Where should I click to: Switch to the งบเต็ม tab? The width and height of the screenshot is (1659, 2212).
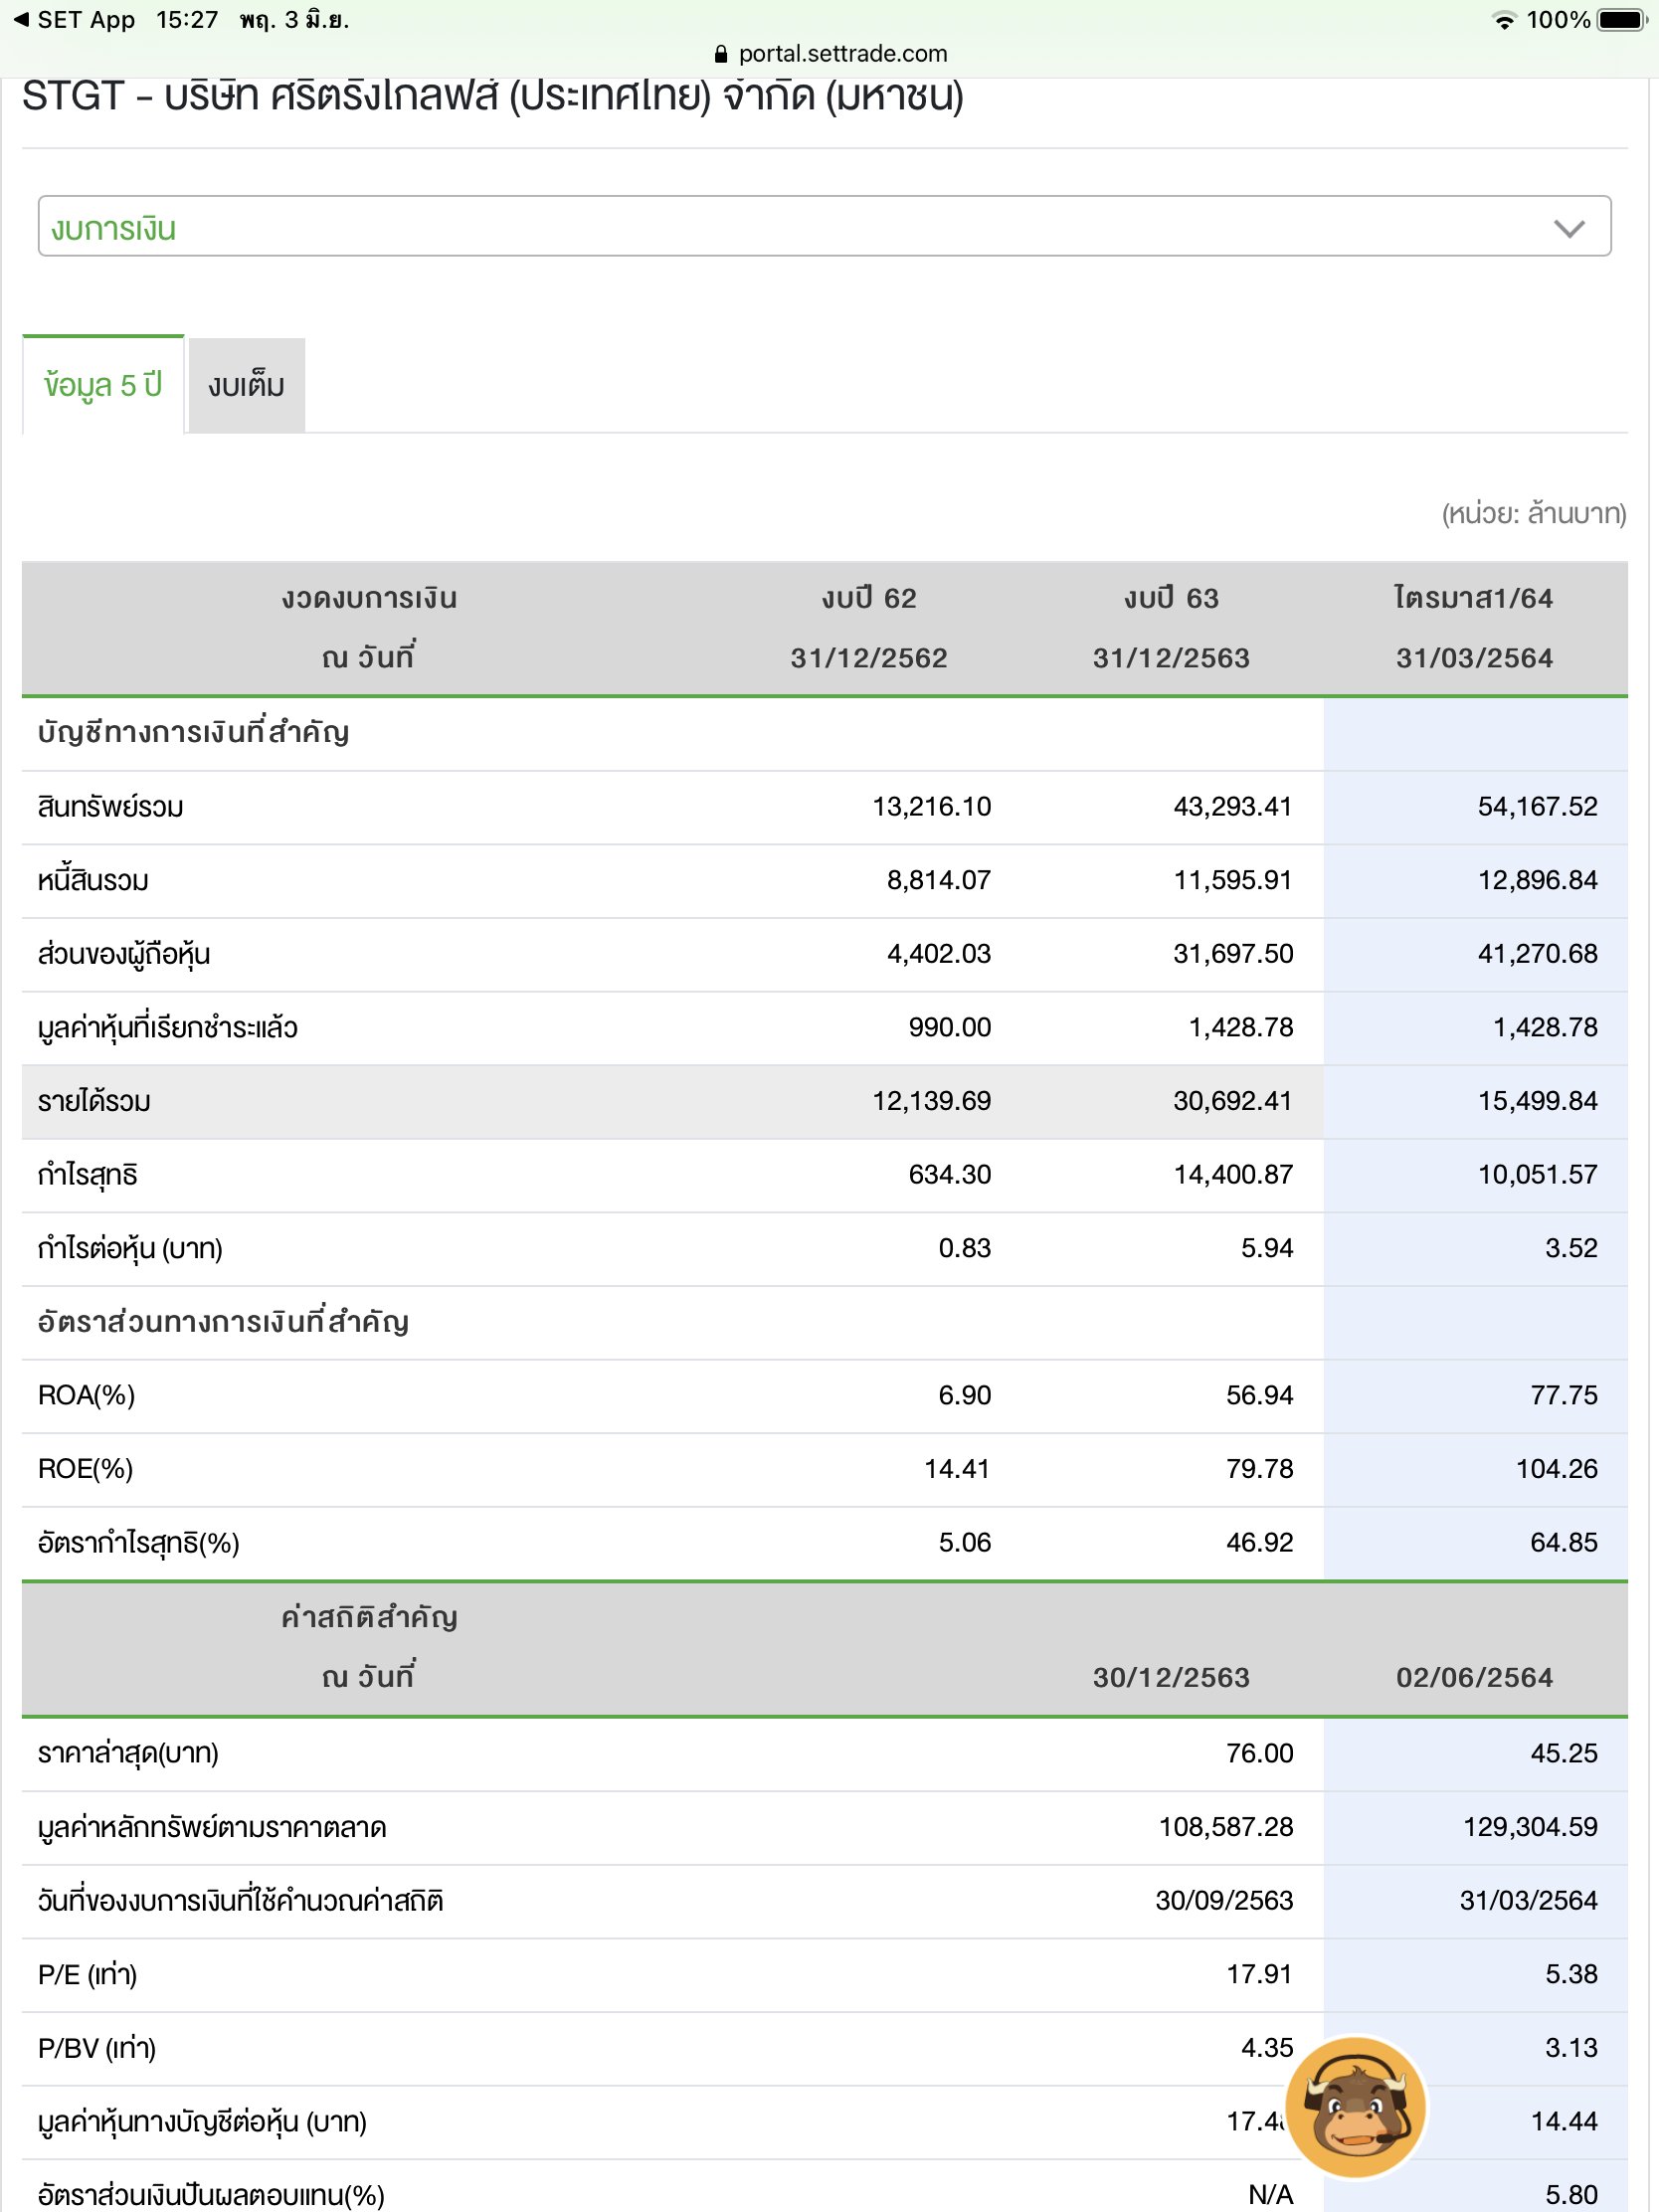(246, 386)
